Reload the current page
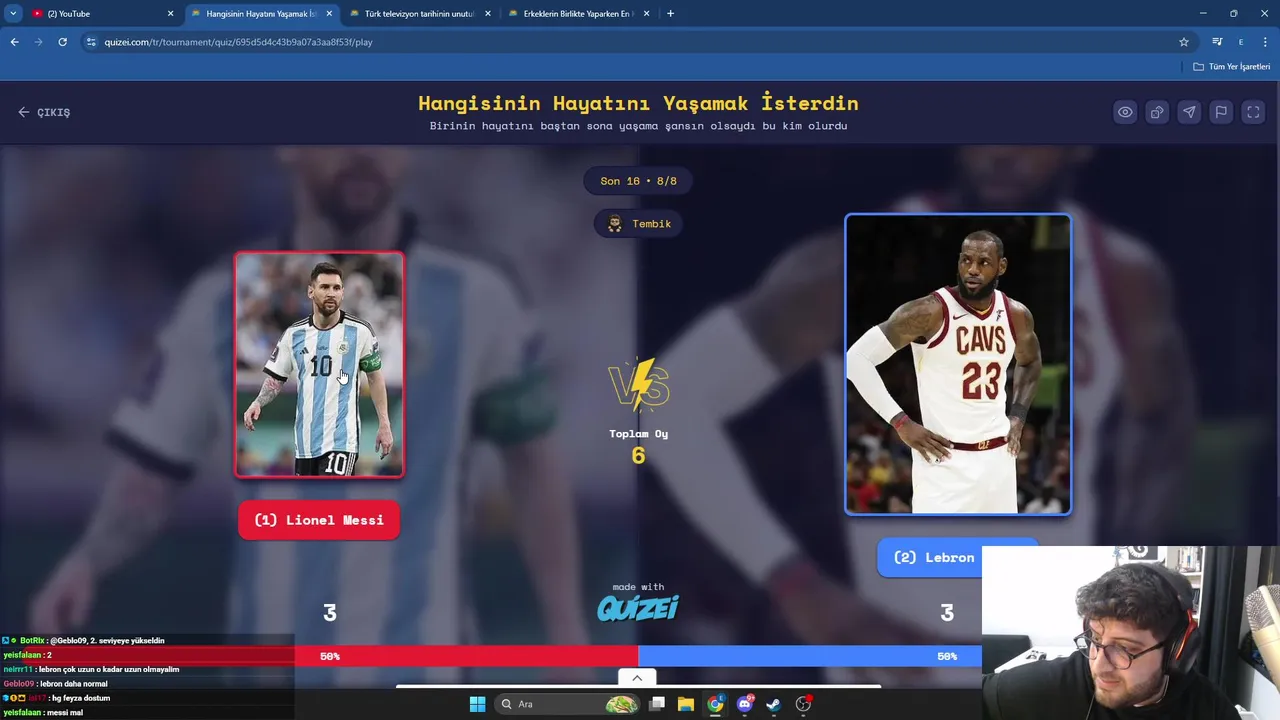 (x=62, y=42)
